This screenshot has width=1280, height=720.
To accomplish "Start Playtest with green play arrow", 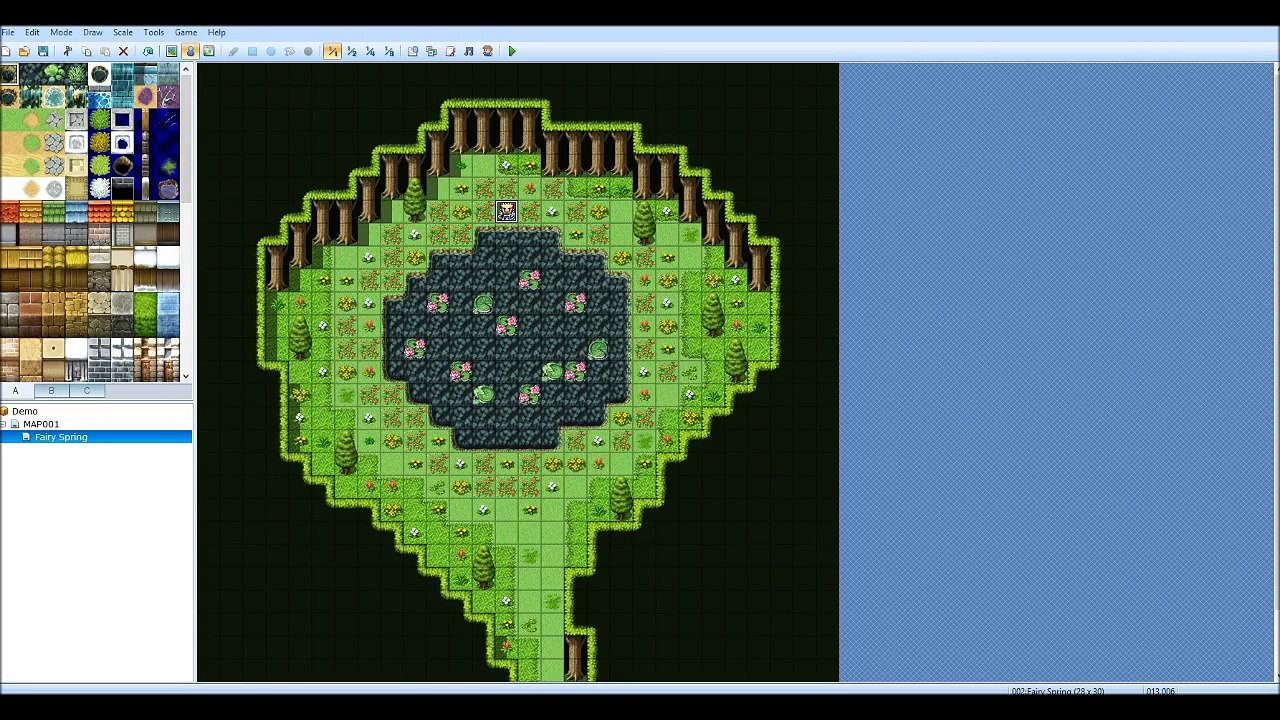I will pos(512,51).
